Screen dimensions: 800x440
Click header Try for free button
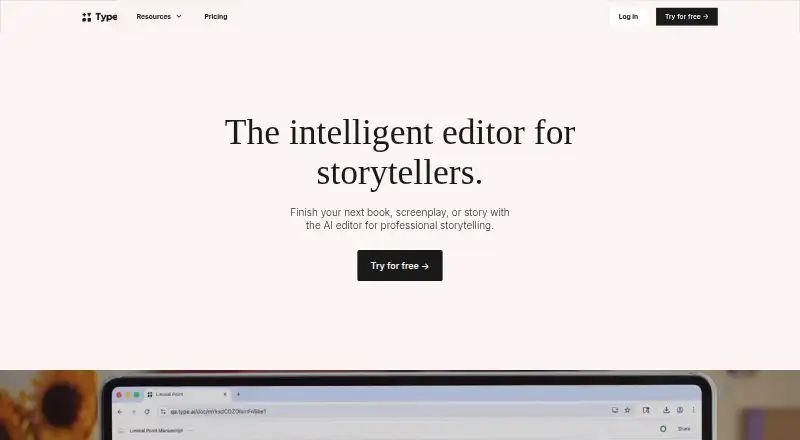[x=687, y=17]
